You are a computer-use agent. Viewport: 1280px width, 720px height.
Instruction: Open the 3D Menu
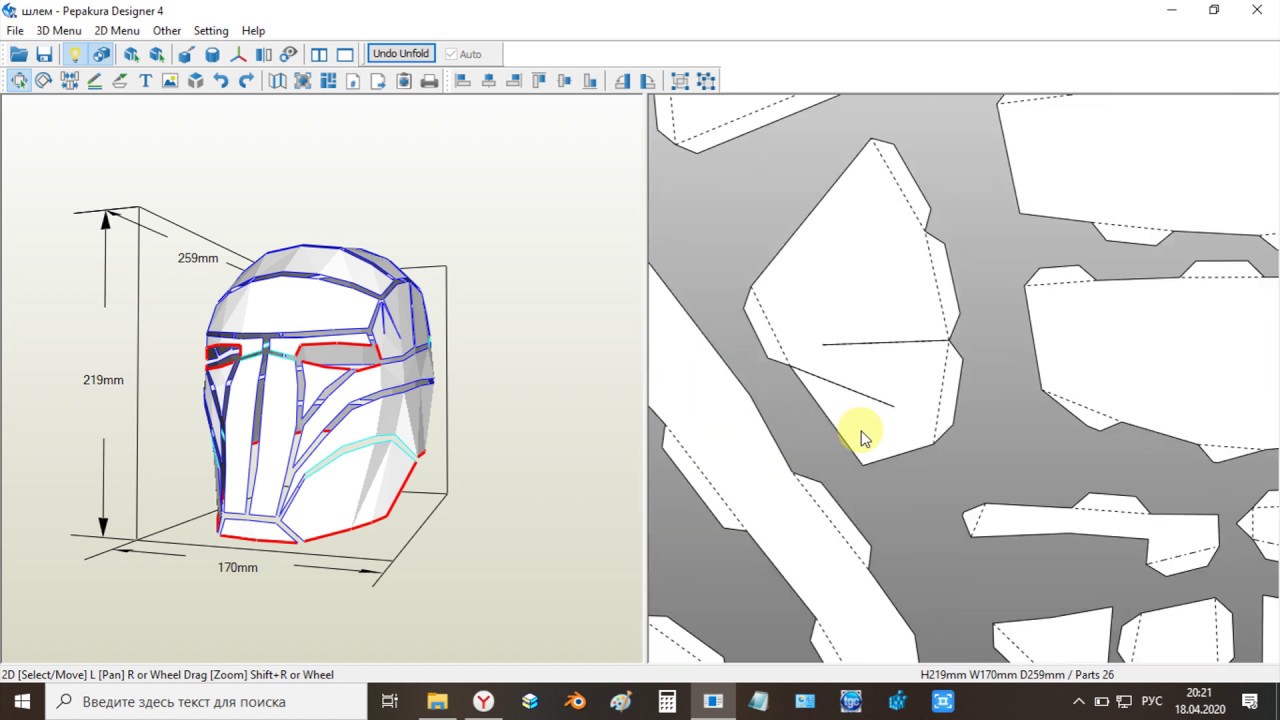point(59,31)
